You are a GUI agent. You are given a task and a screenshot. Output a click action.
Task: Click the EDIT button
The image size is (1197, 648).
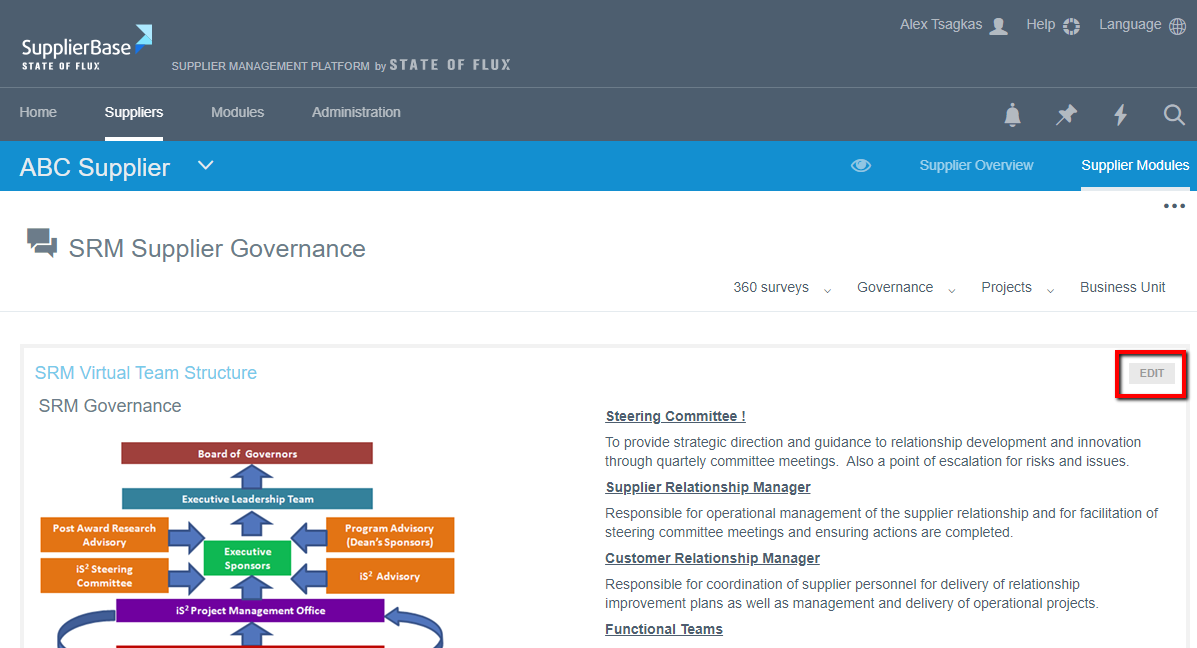click(1151, 372)
